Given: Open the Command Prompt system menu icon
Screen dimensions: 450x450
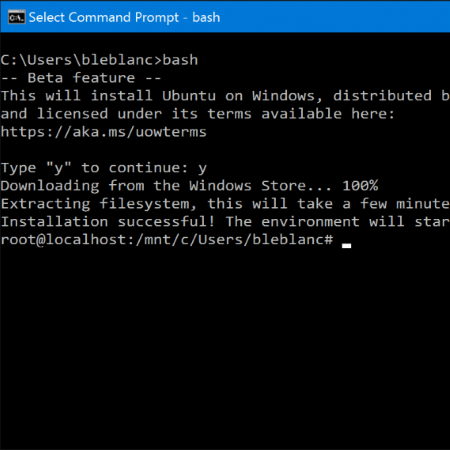Looking at the screenshot, I should [17, 17].
